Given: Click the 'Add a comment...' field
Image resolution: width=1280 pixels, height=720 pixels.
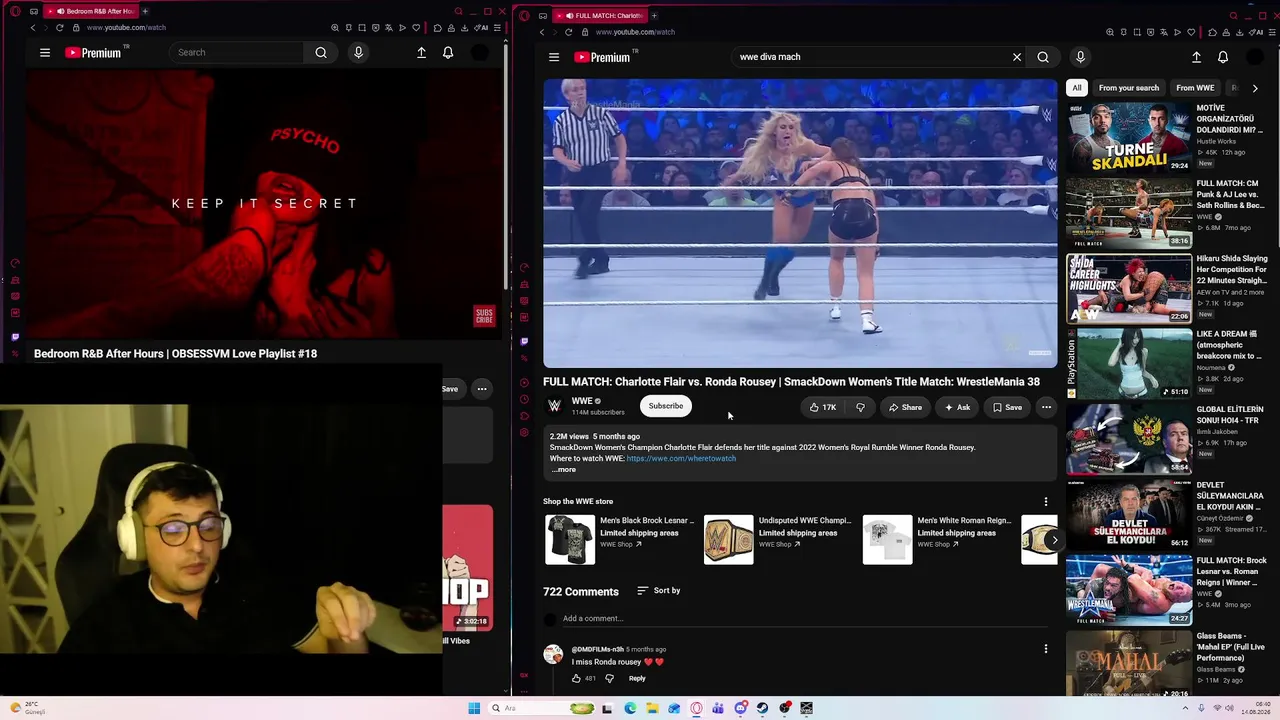Looking at the screenshot, I should [803, 619].
